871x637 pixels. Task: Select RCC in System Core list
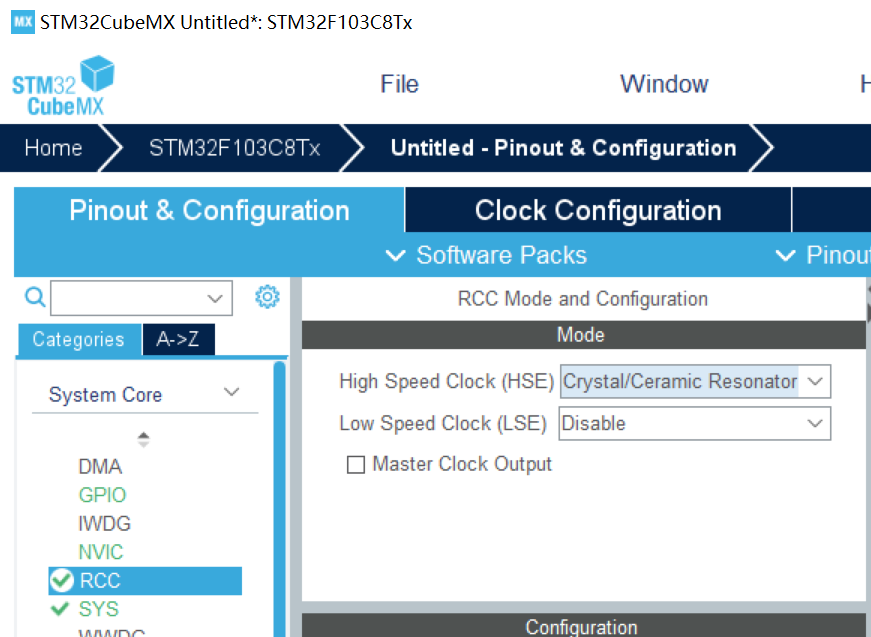[x=145, y=580]
